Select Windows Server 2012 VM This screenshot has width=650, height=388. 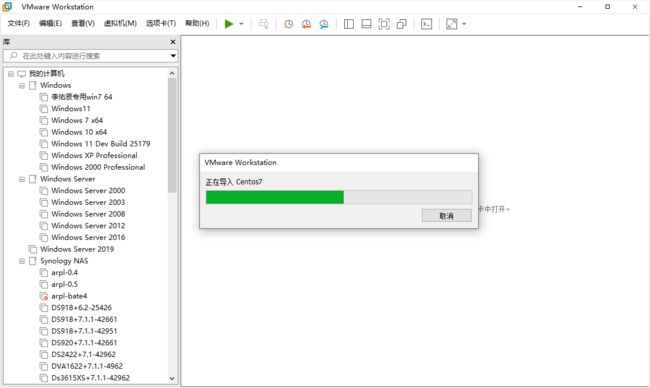pyautogui.click(x=88, y=226)
